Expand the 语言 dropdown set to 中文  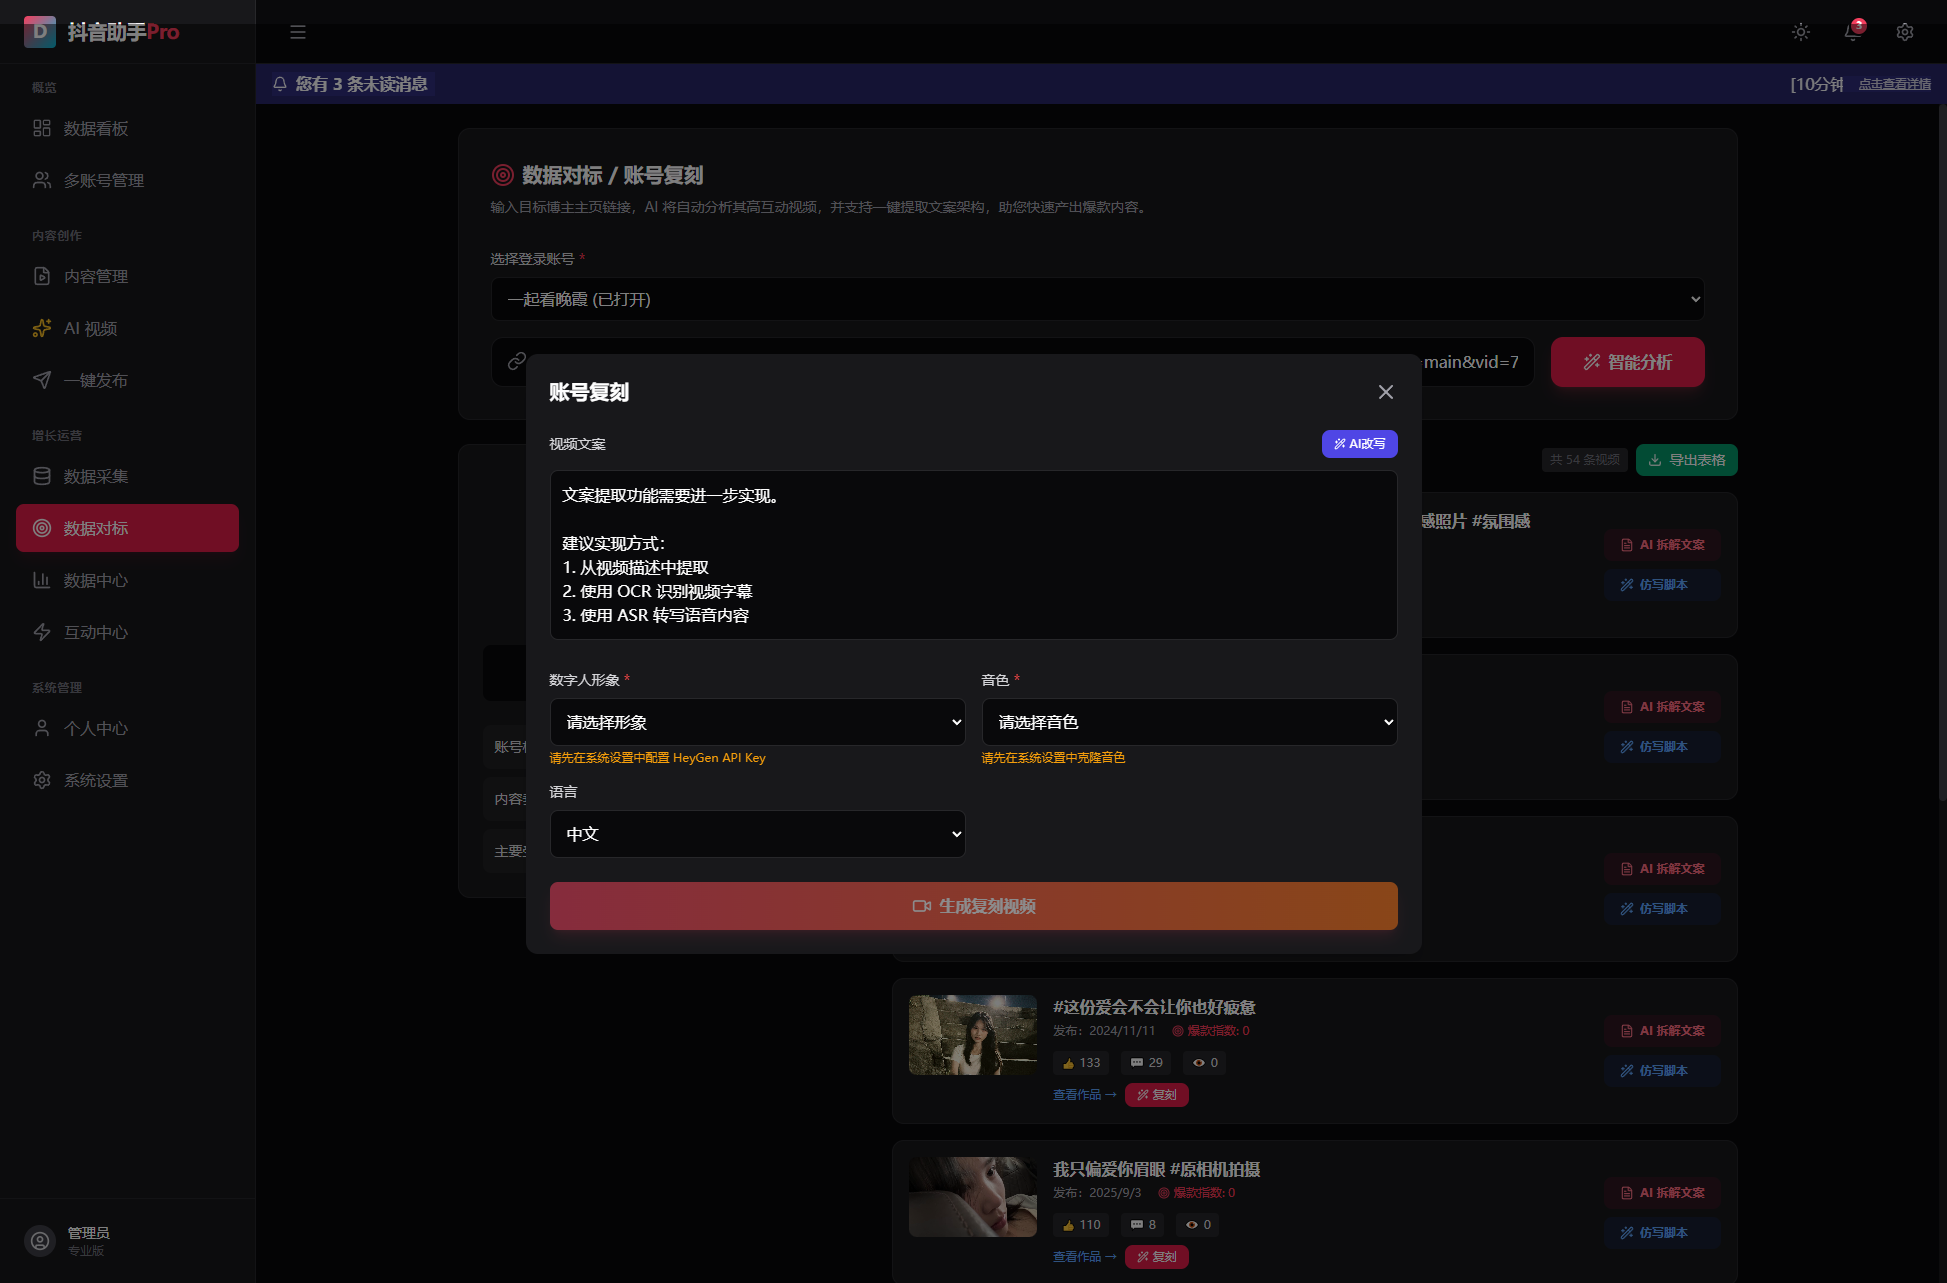[757, 834]
